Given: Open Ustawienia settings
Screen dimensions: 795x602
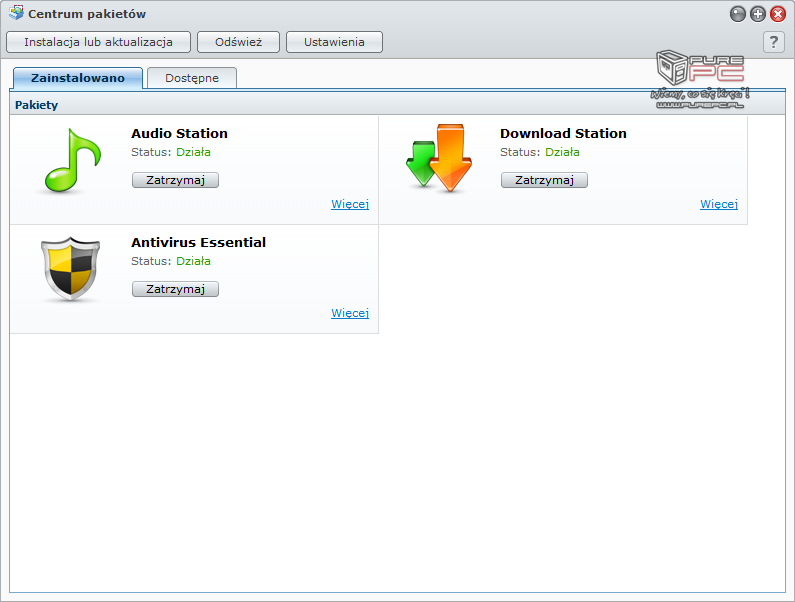Looking at the screenshot, I should coord(334,42).
